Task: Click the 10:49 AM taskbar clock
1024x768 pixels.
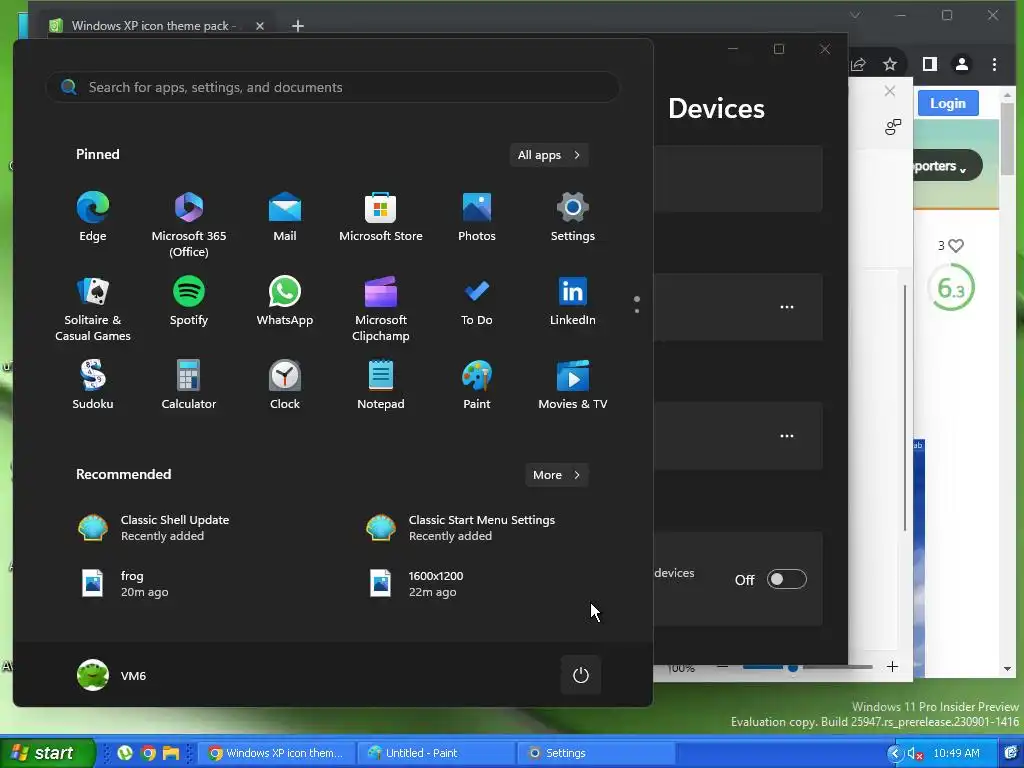Action: tap(956, 753)
